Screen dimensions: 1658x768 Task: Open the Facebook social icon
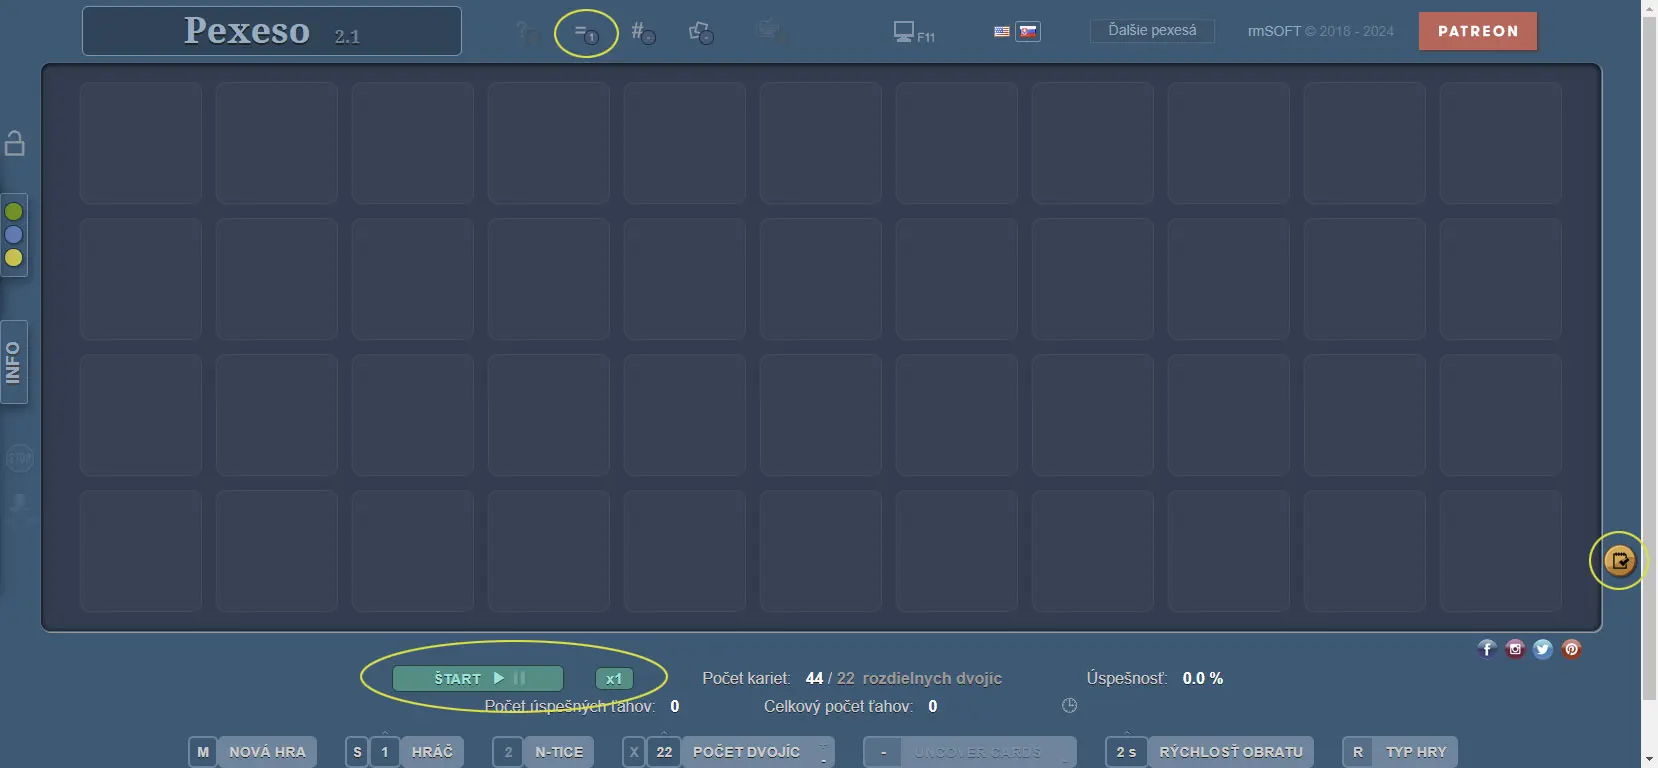click(x=1487, y=649)
